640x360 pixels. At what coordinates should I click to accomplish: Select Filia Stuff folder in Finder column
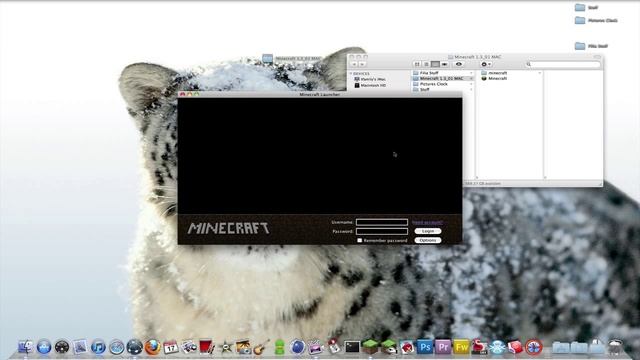pyautogui.click(x=443, y=73)
